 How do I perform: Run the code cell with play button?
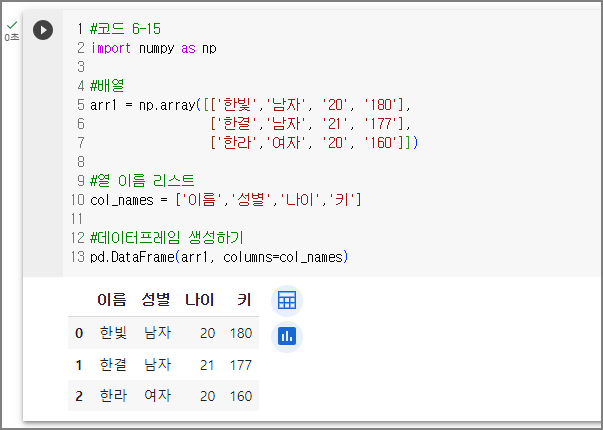click(43, 30)
